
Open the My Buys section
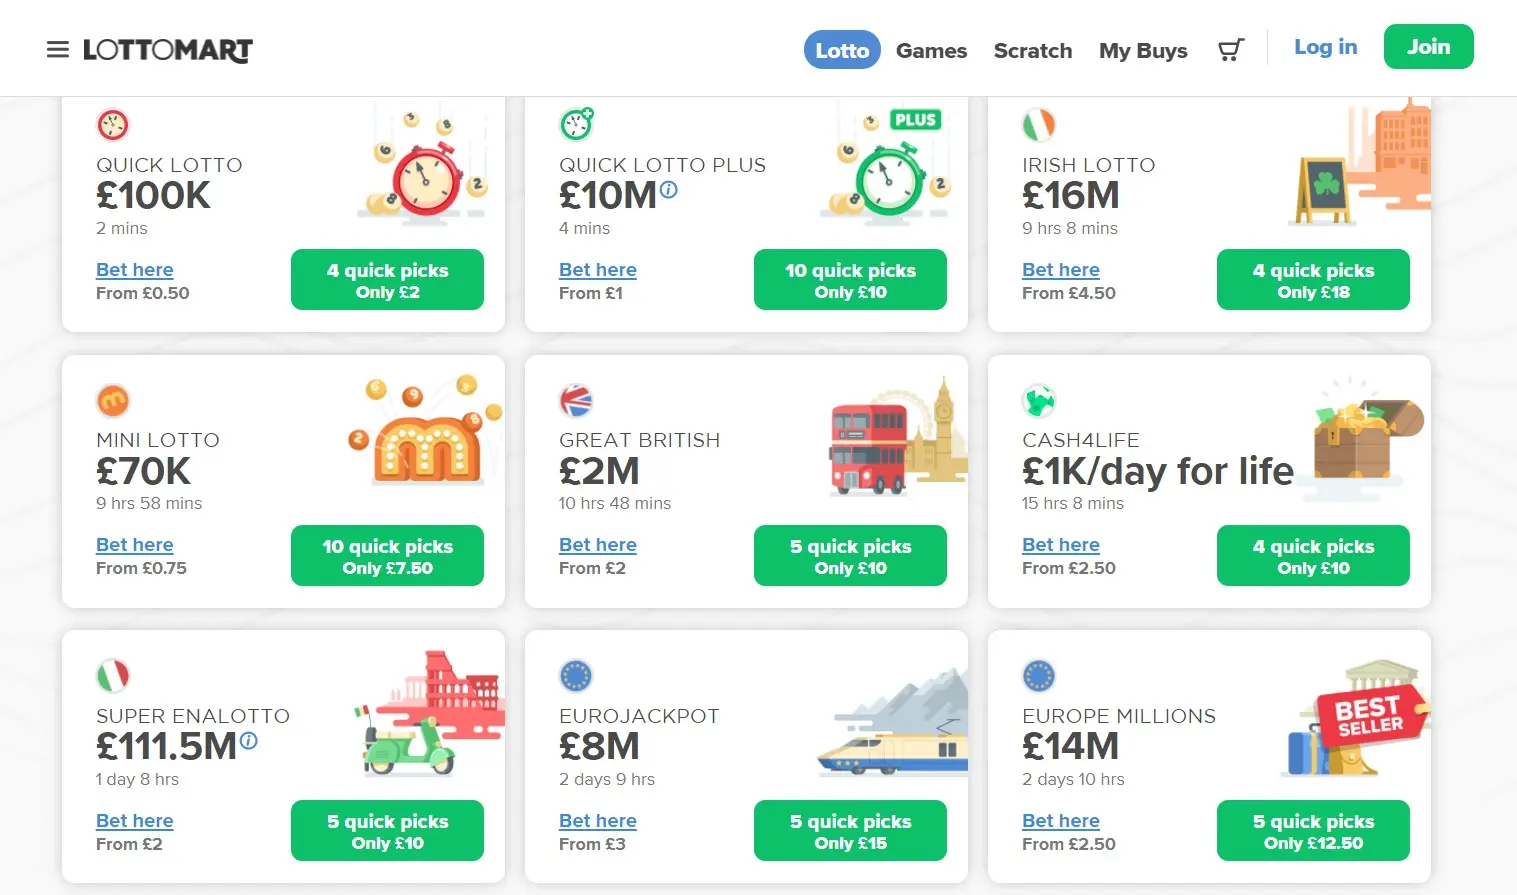(x=1143, y=50)
